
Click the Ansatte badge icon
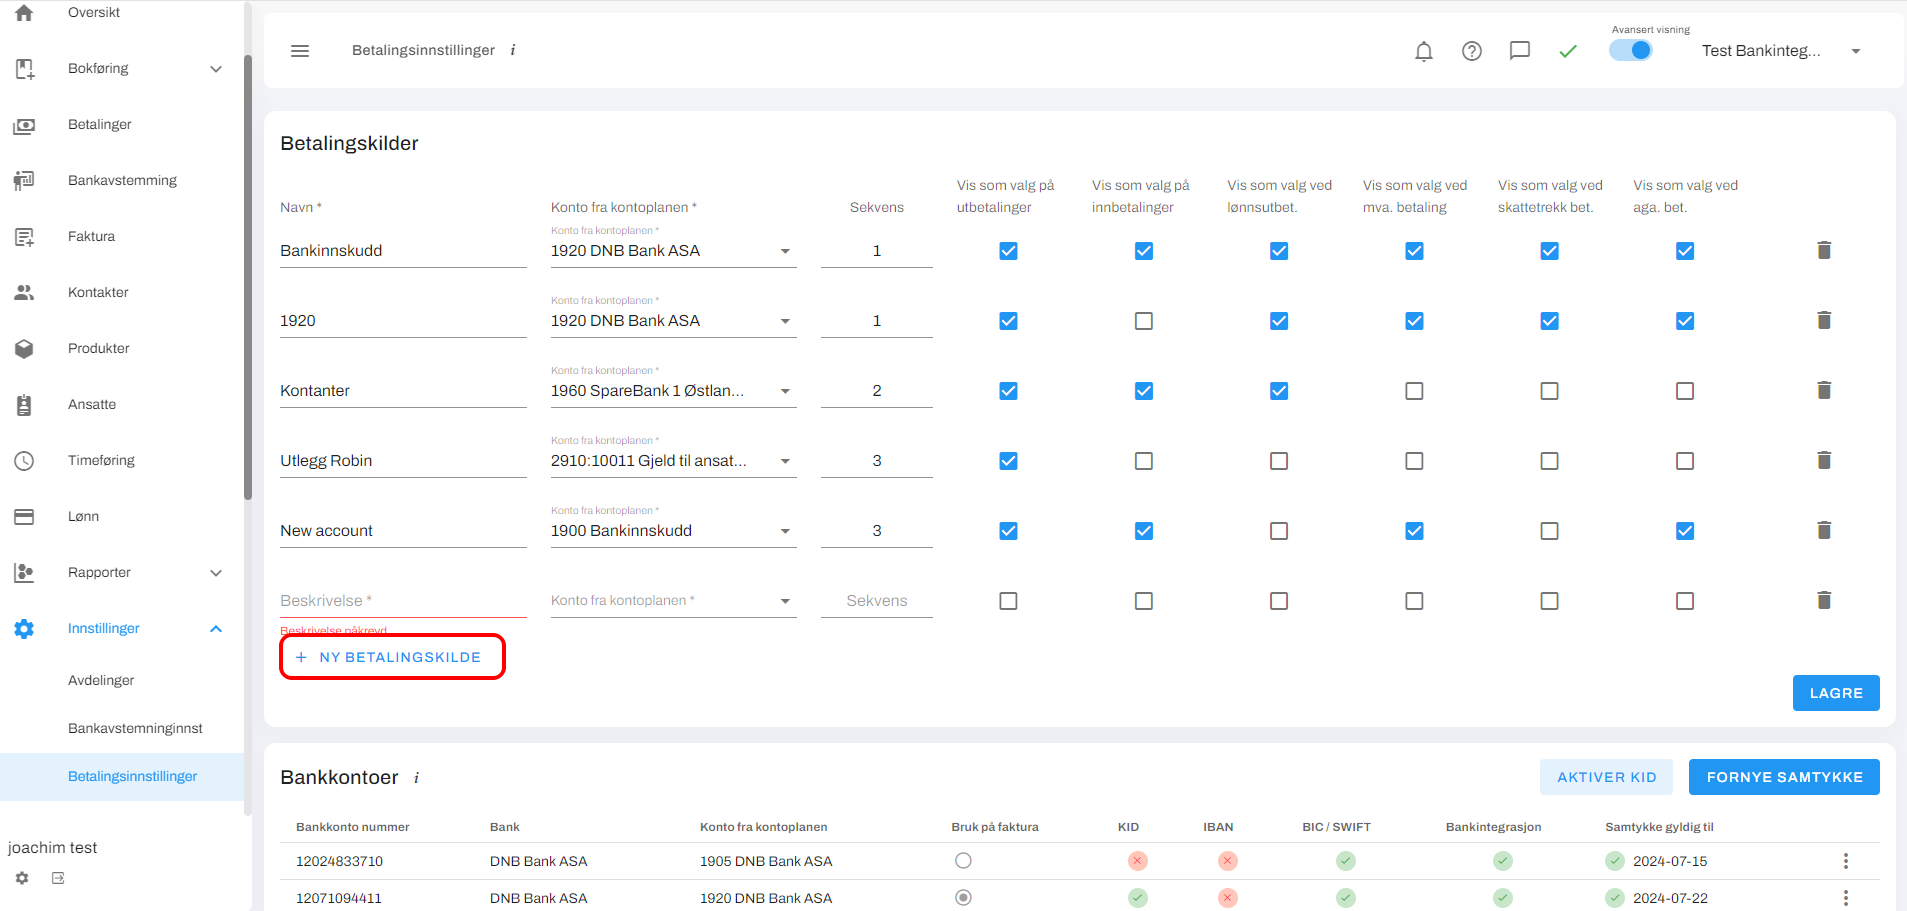24,405
